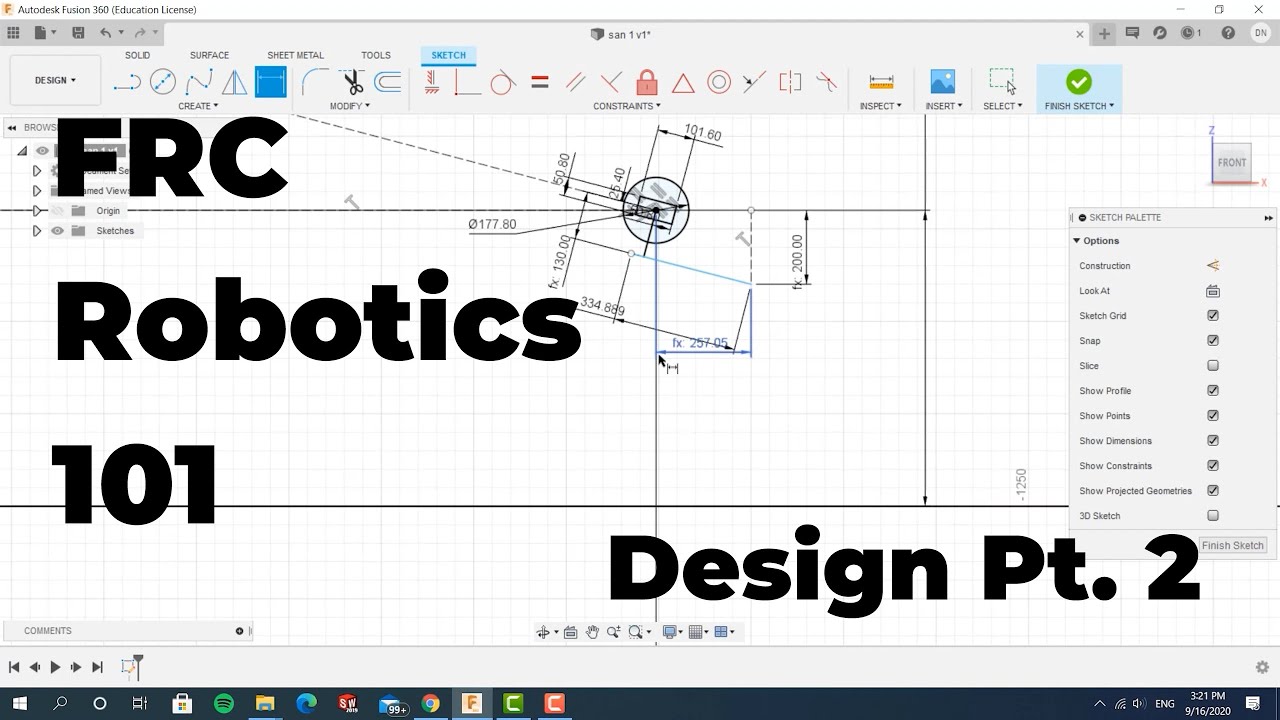
Task: Open the DESIGN workspace dropdown
Action: click(55, 80)
